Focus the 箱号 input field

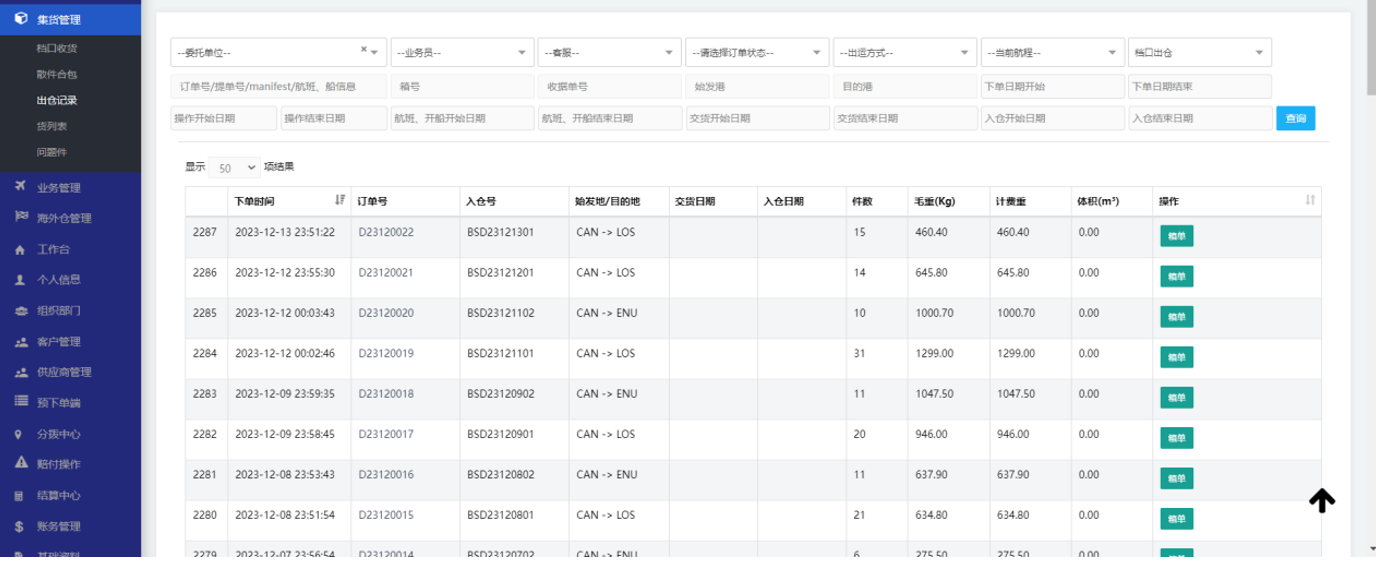462,87
